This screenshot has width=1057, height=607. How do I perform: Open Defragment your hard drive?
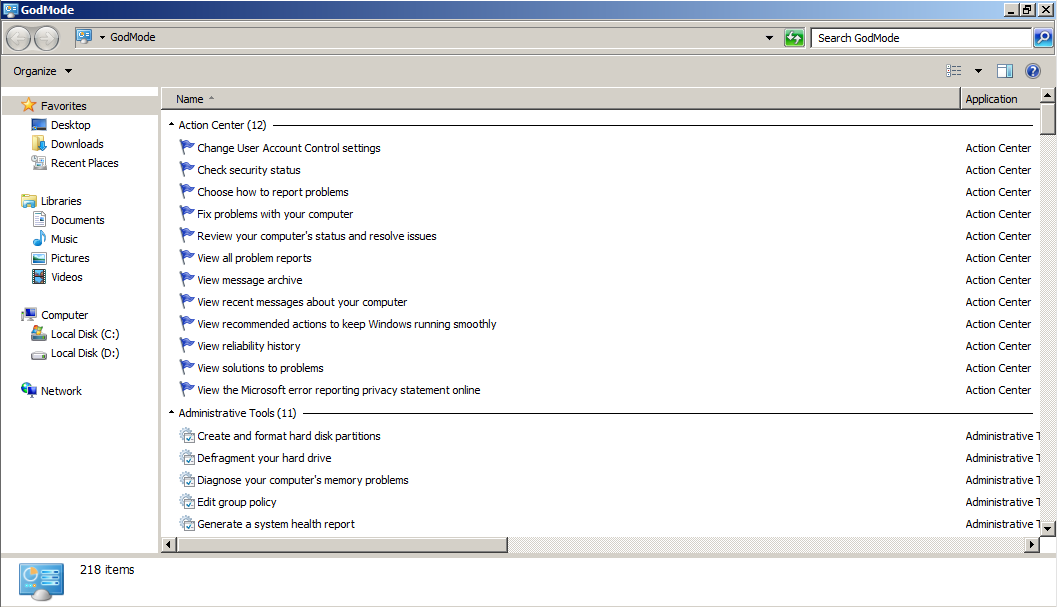tap(264, 458)
